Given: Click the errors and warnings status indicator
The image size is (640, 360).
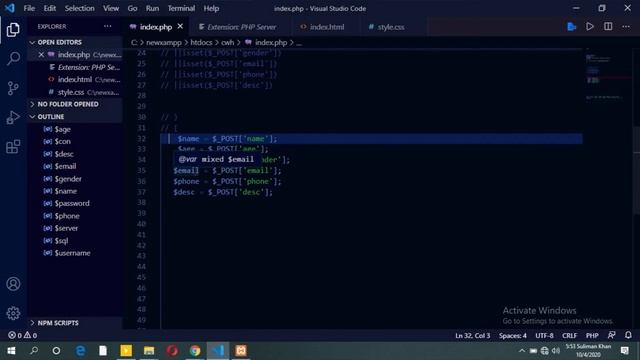Looking at the screenshot, I should (22, 335).
